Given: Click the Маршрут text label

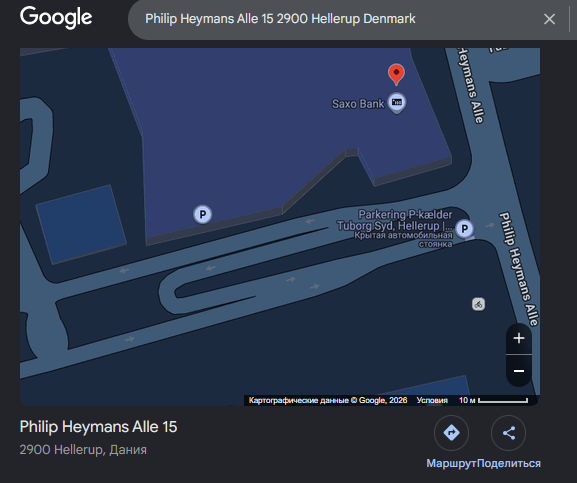Looking at the screenshot, I should (452, 463).
